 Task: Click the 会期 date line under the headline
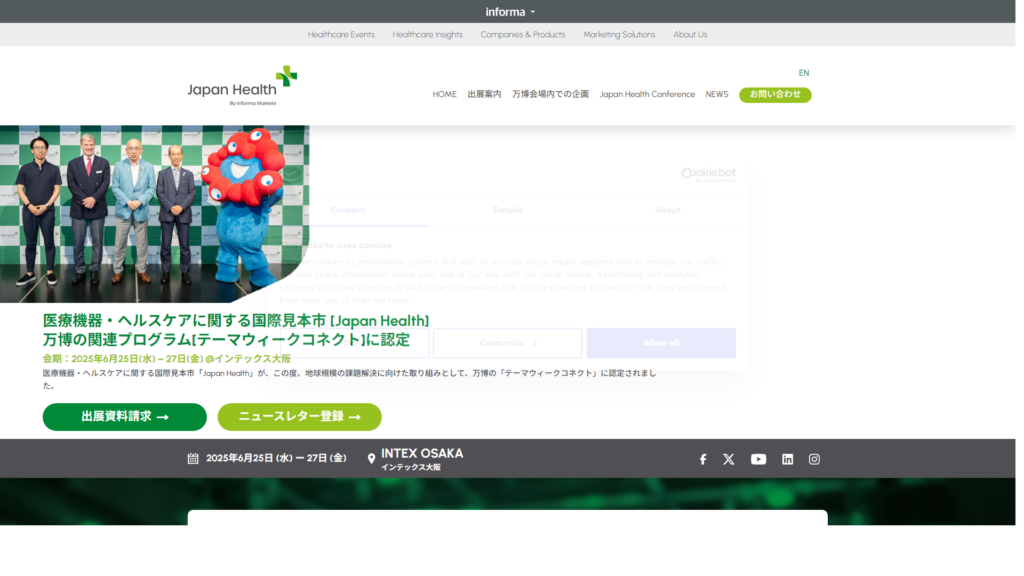[167, 359]
